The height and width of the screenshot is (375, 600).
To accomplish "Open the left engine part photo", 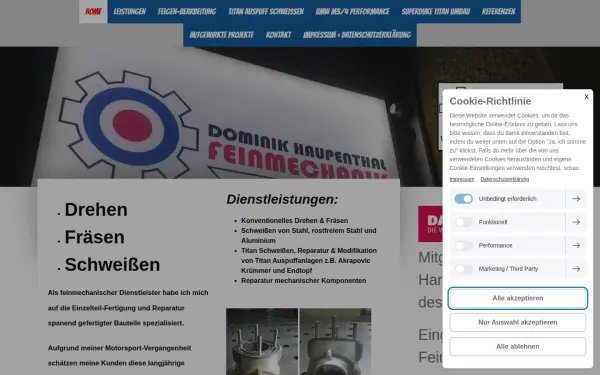I will (262, 341).
